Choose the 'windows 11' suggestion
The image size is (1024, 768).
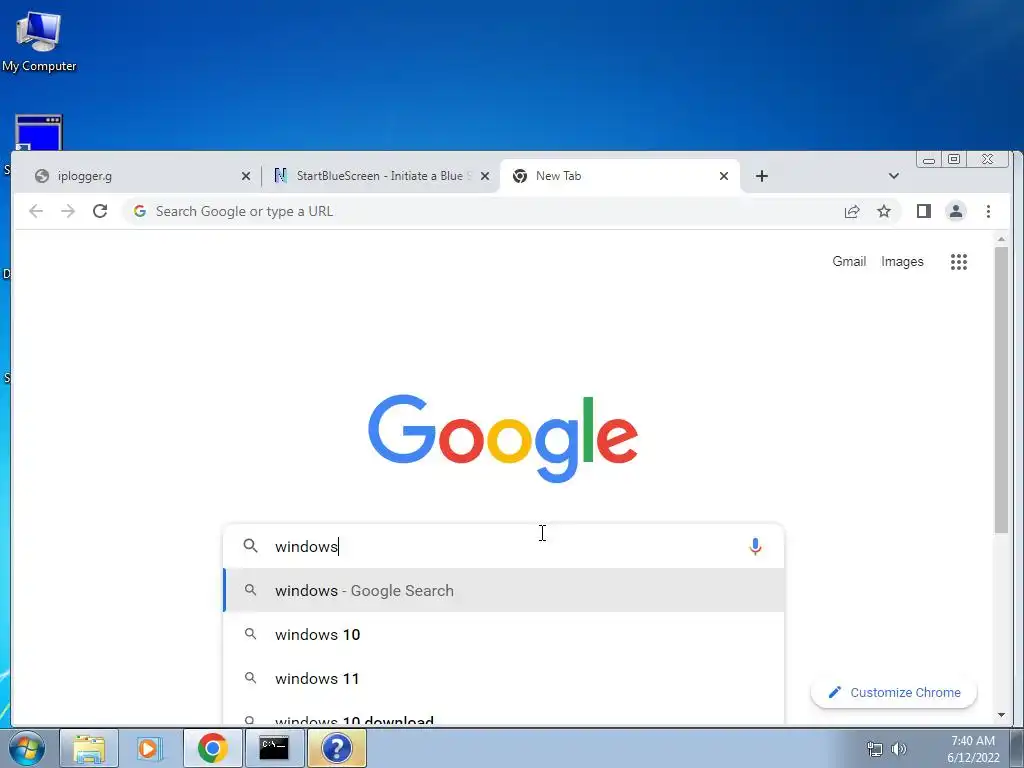[503, 679]
